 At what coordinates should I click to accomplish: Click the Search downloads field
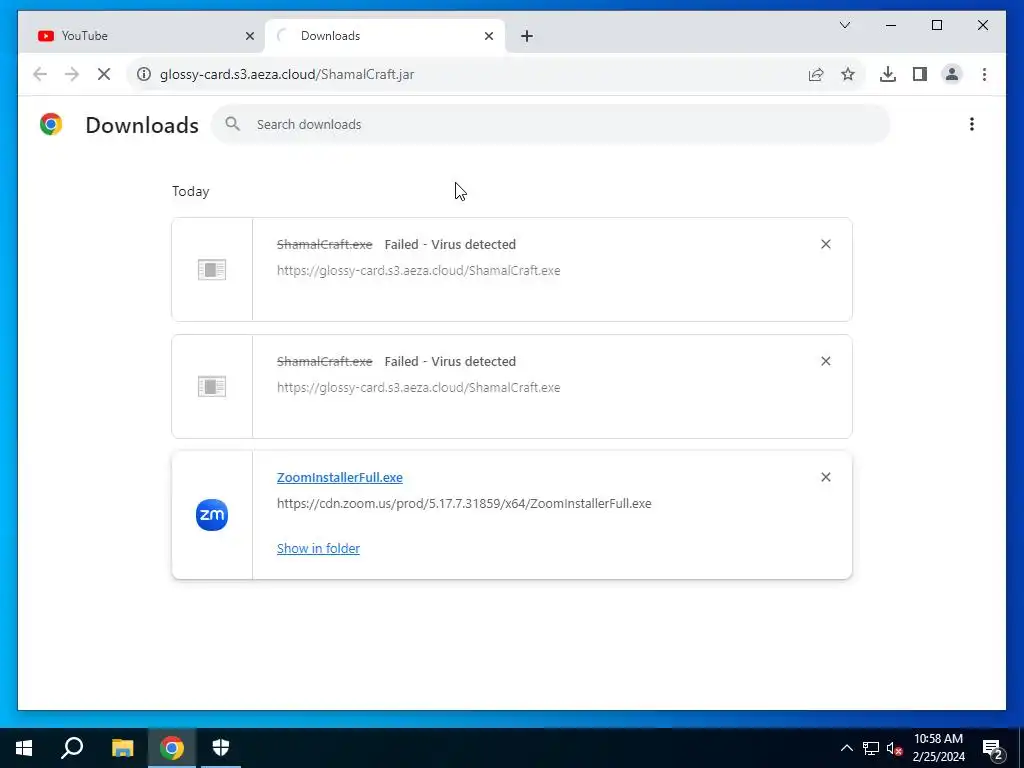(551, 124)
